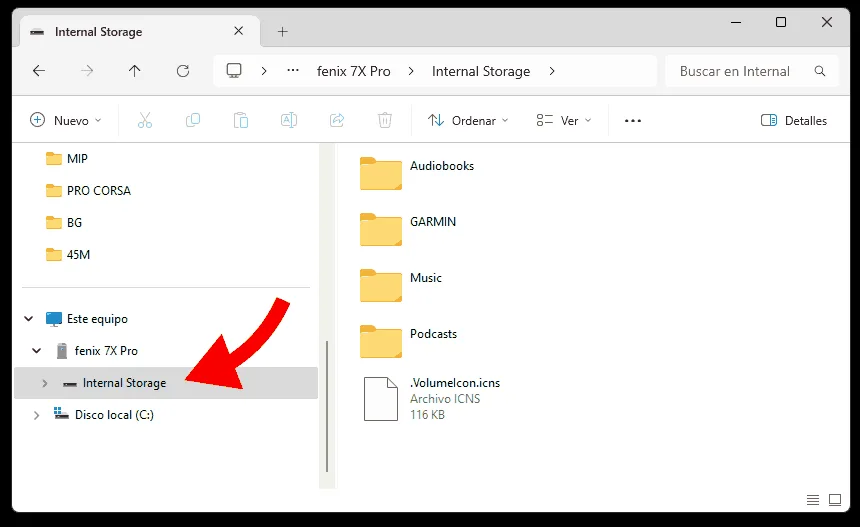Select PRO CORSA folder in sidebar
860x527 pixels.
pyautogui.click(x=99, y=191)
